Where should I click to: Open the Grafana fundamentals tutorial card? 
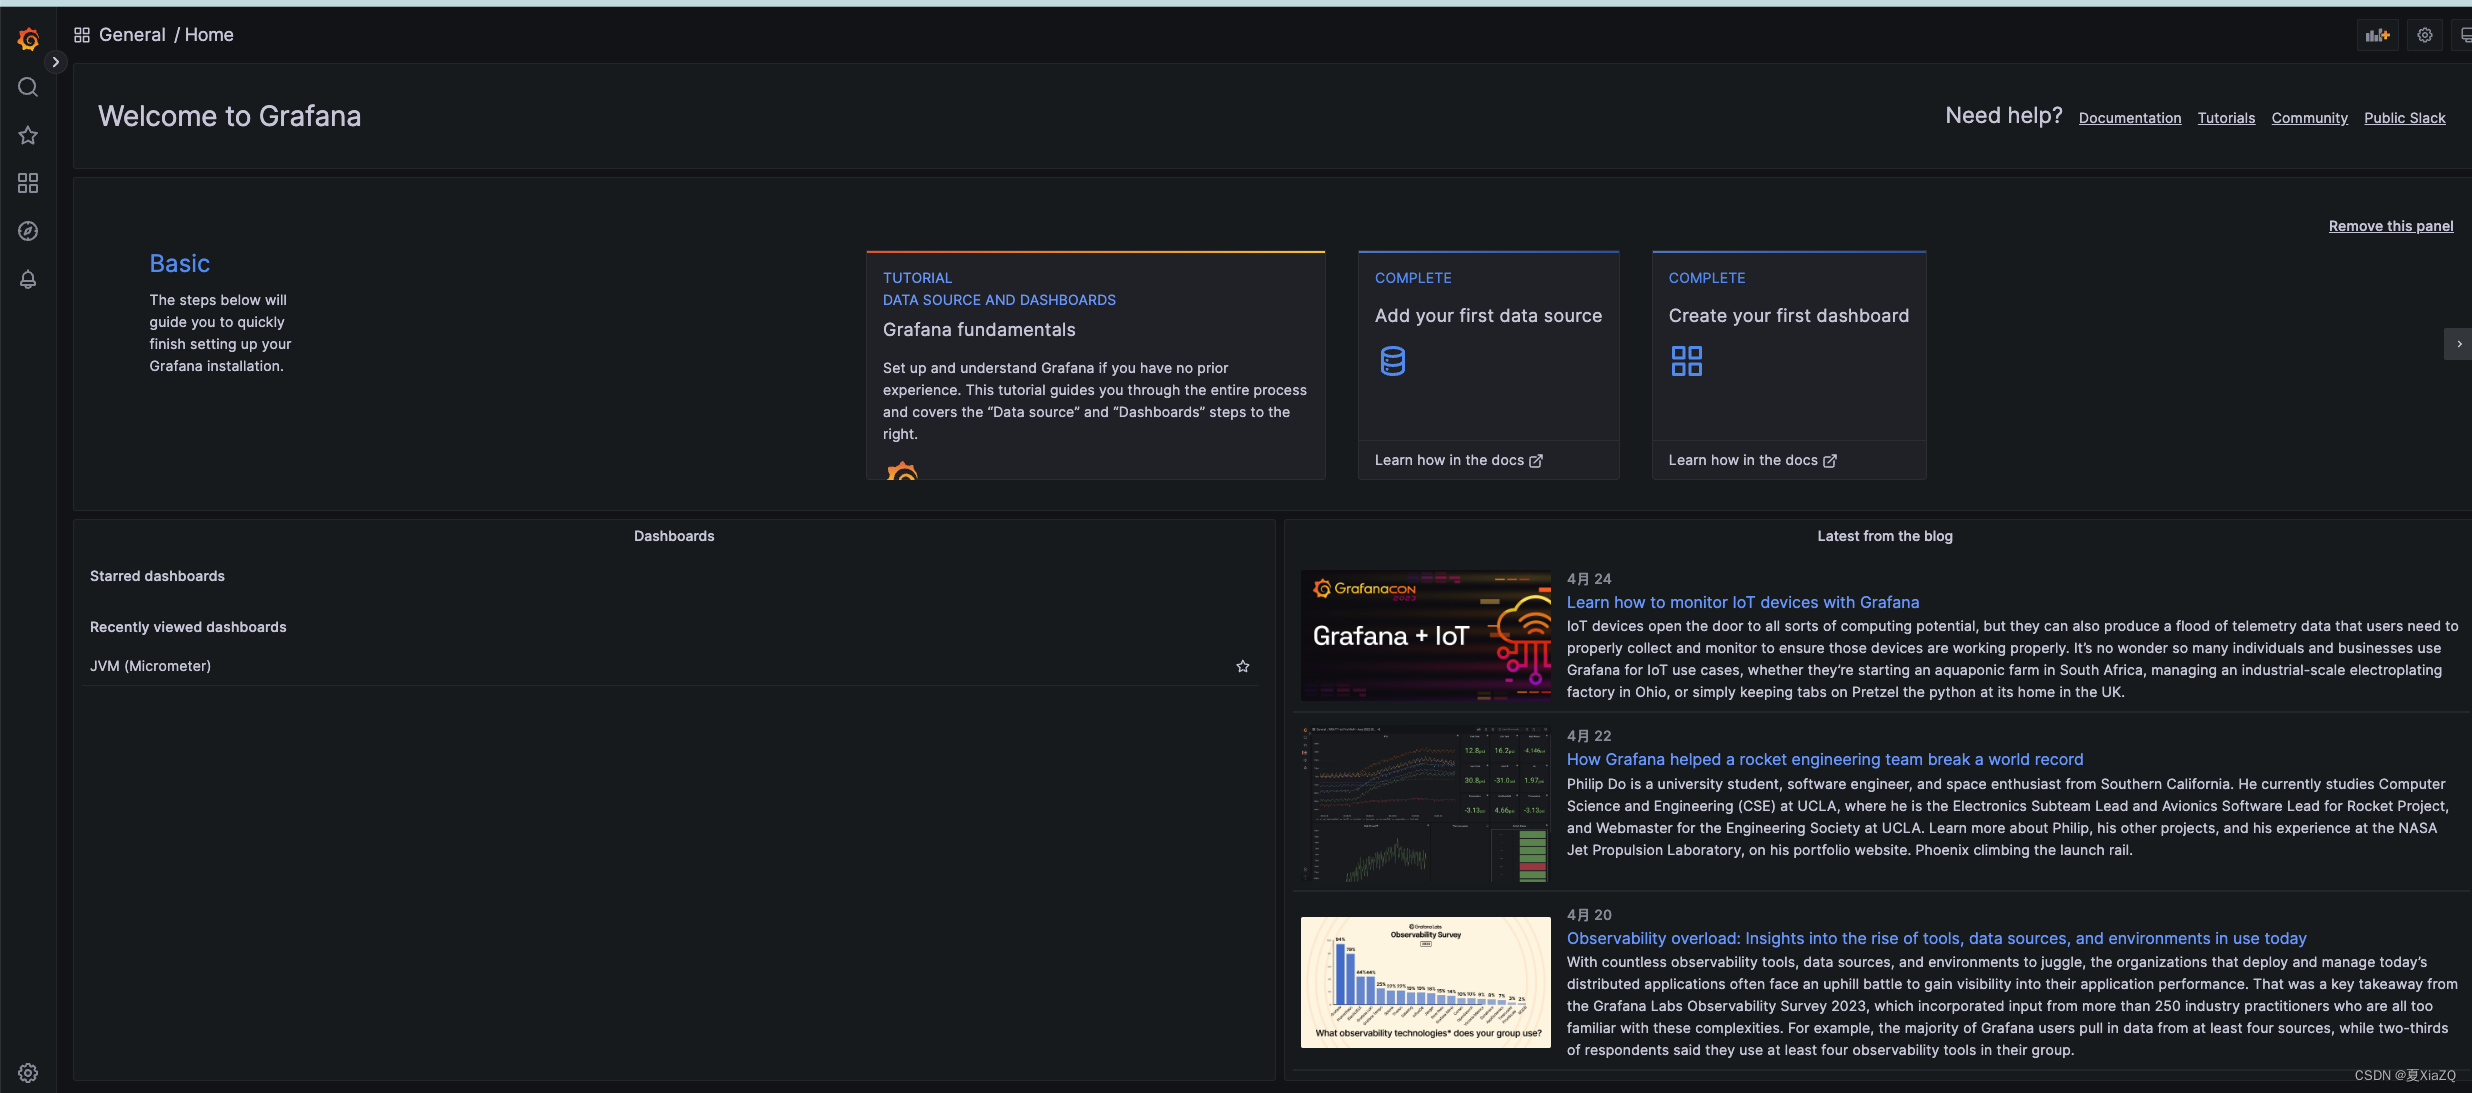(1095, 365)
